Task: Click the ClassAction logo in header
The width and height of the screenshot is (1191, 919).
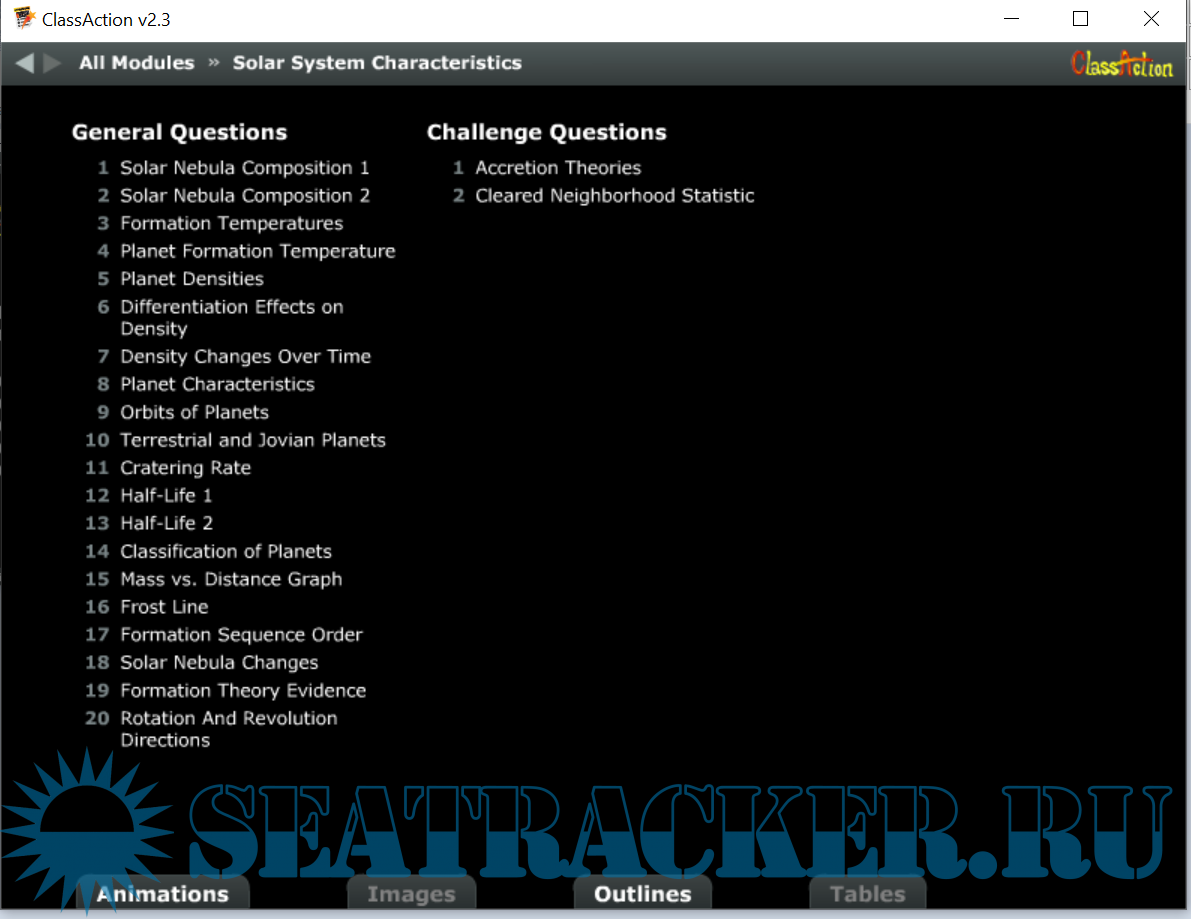Action: click(1121, 65)
